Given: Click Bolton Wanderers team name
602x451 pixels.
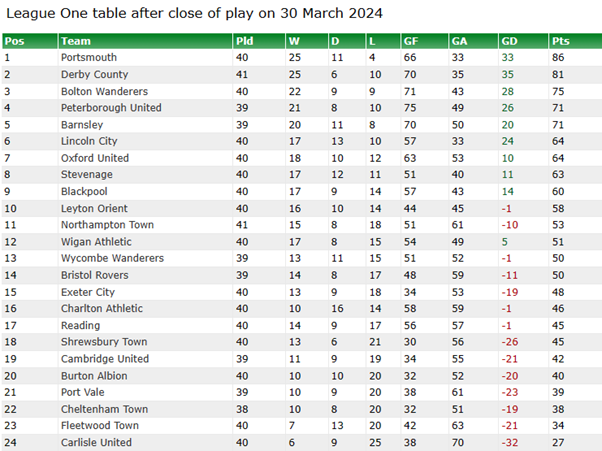Looking at the screenshot, I should [x=104, y=91].
